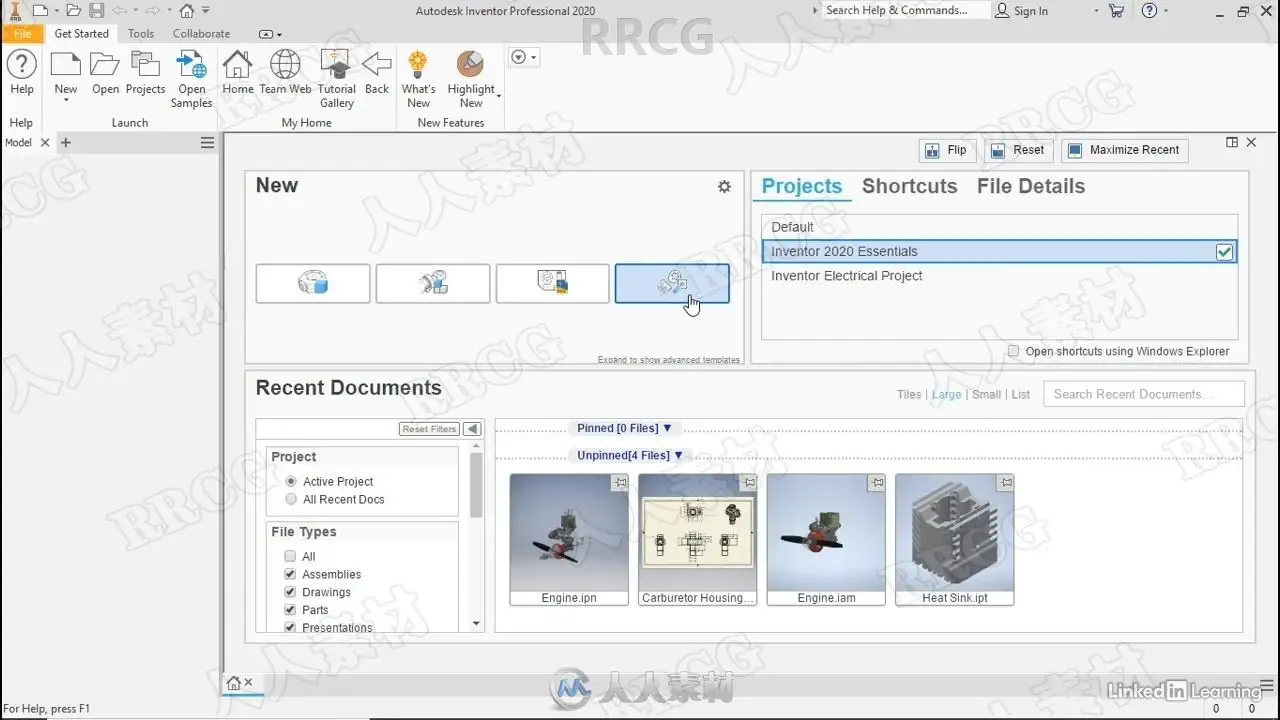This screenshot has width=1280, height=720.
Task: Open Highlight New dropdown arrow
Action: [x=498, y=96]
